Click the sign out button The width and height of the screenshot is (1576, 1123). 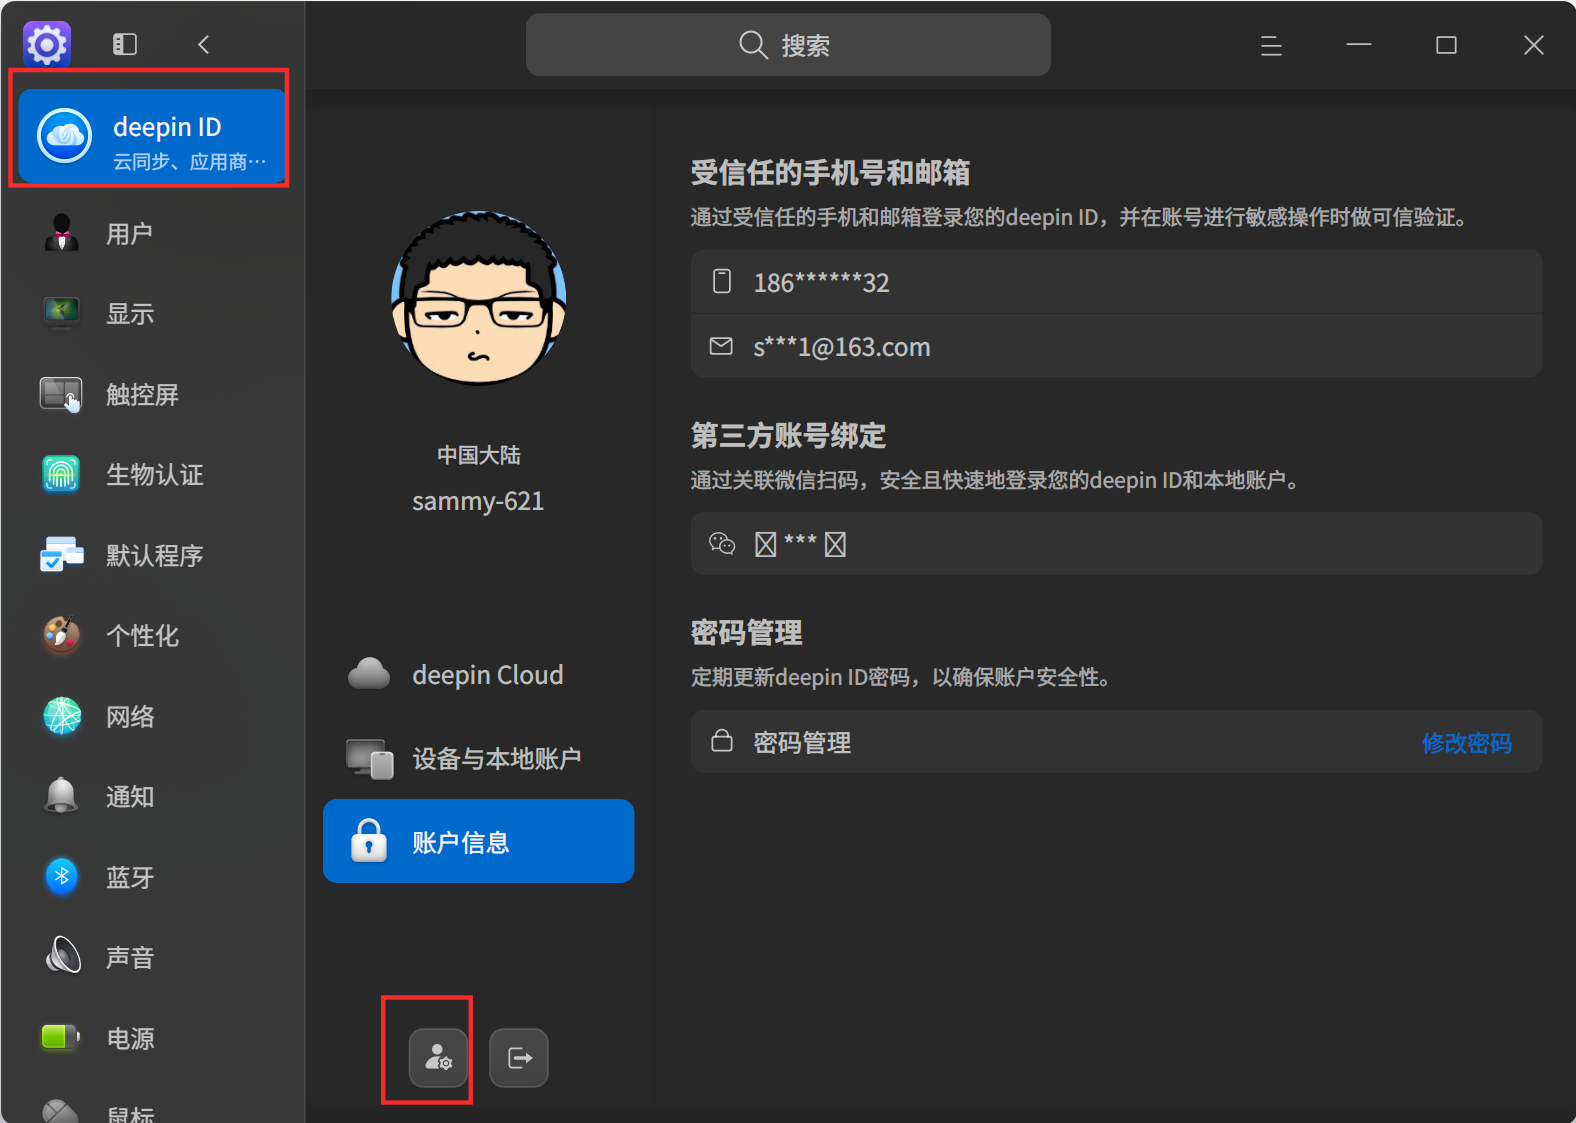tap(519, 1057)
